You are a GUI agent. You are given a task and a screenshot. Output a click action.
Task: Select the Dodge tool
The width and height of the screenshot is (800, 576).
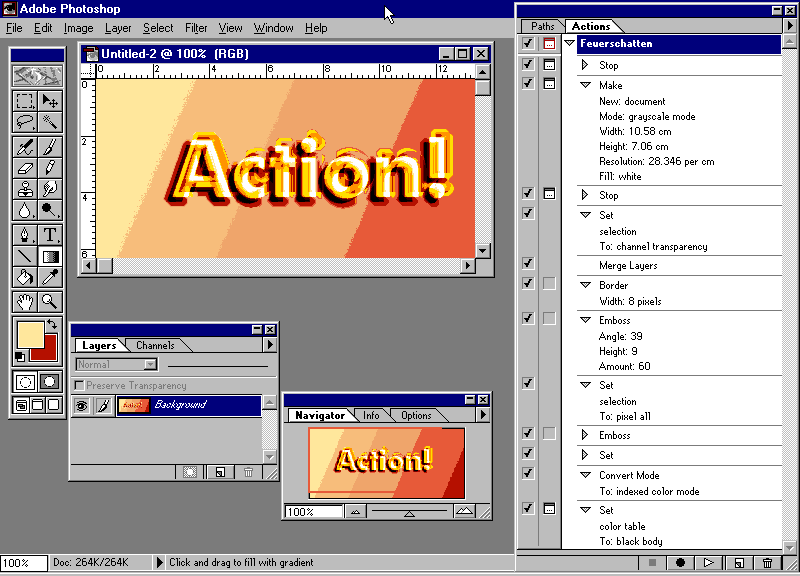coord(50,210)
